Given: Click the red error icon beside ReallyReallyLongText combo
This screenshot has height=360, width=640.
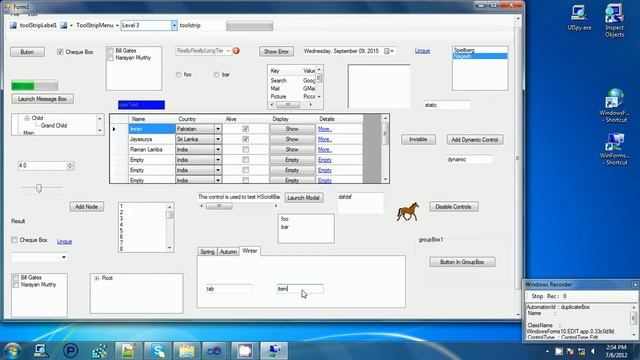Looking at the screenshot, I should (x=236, y=51).
